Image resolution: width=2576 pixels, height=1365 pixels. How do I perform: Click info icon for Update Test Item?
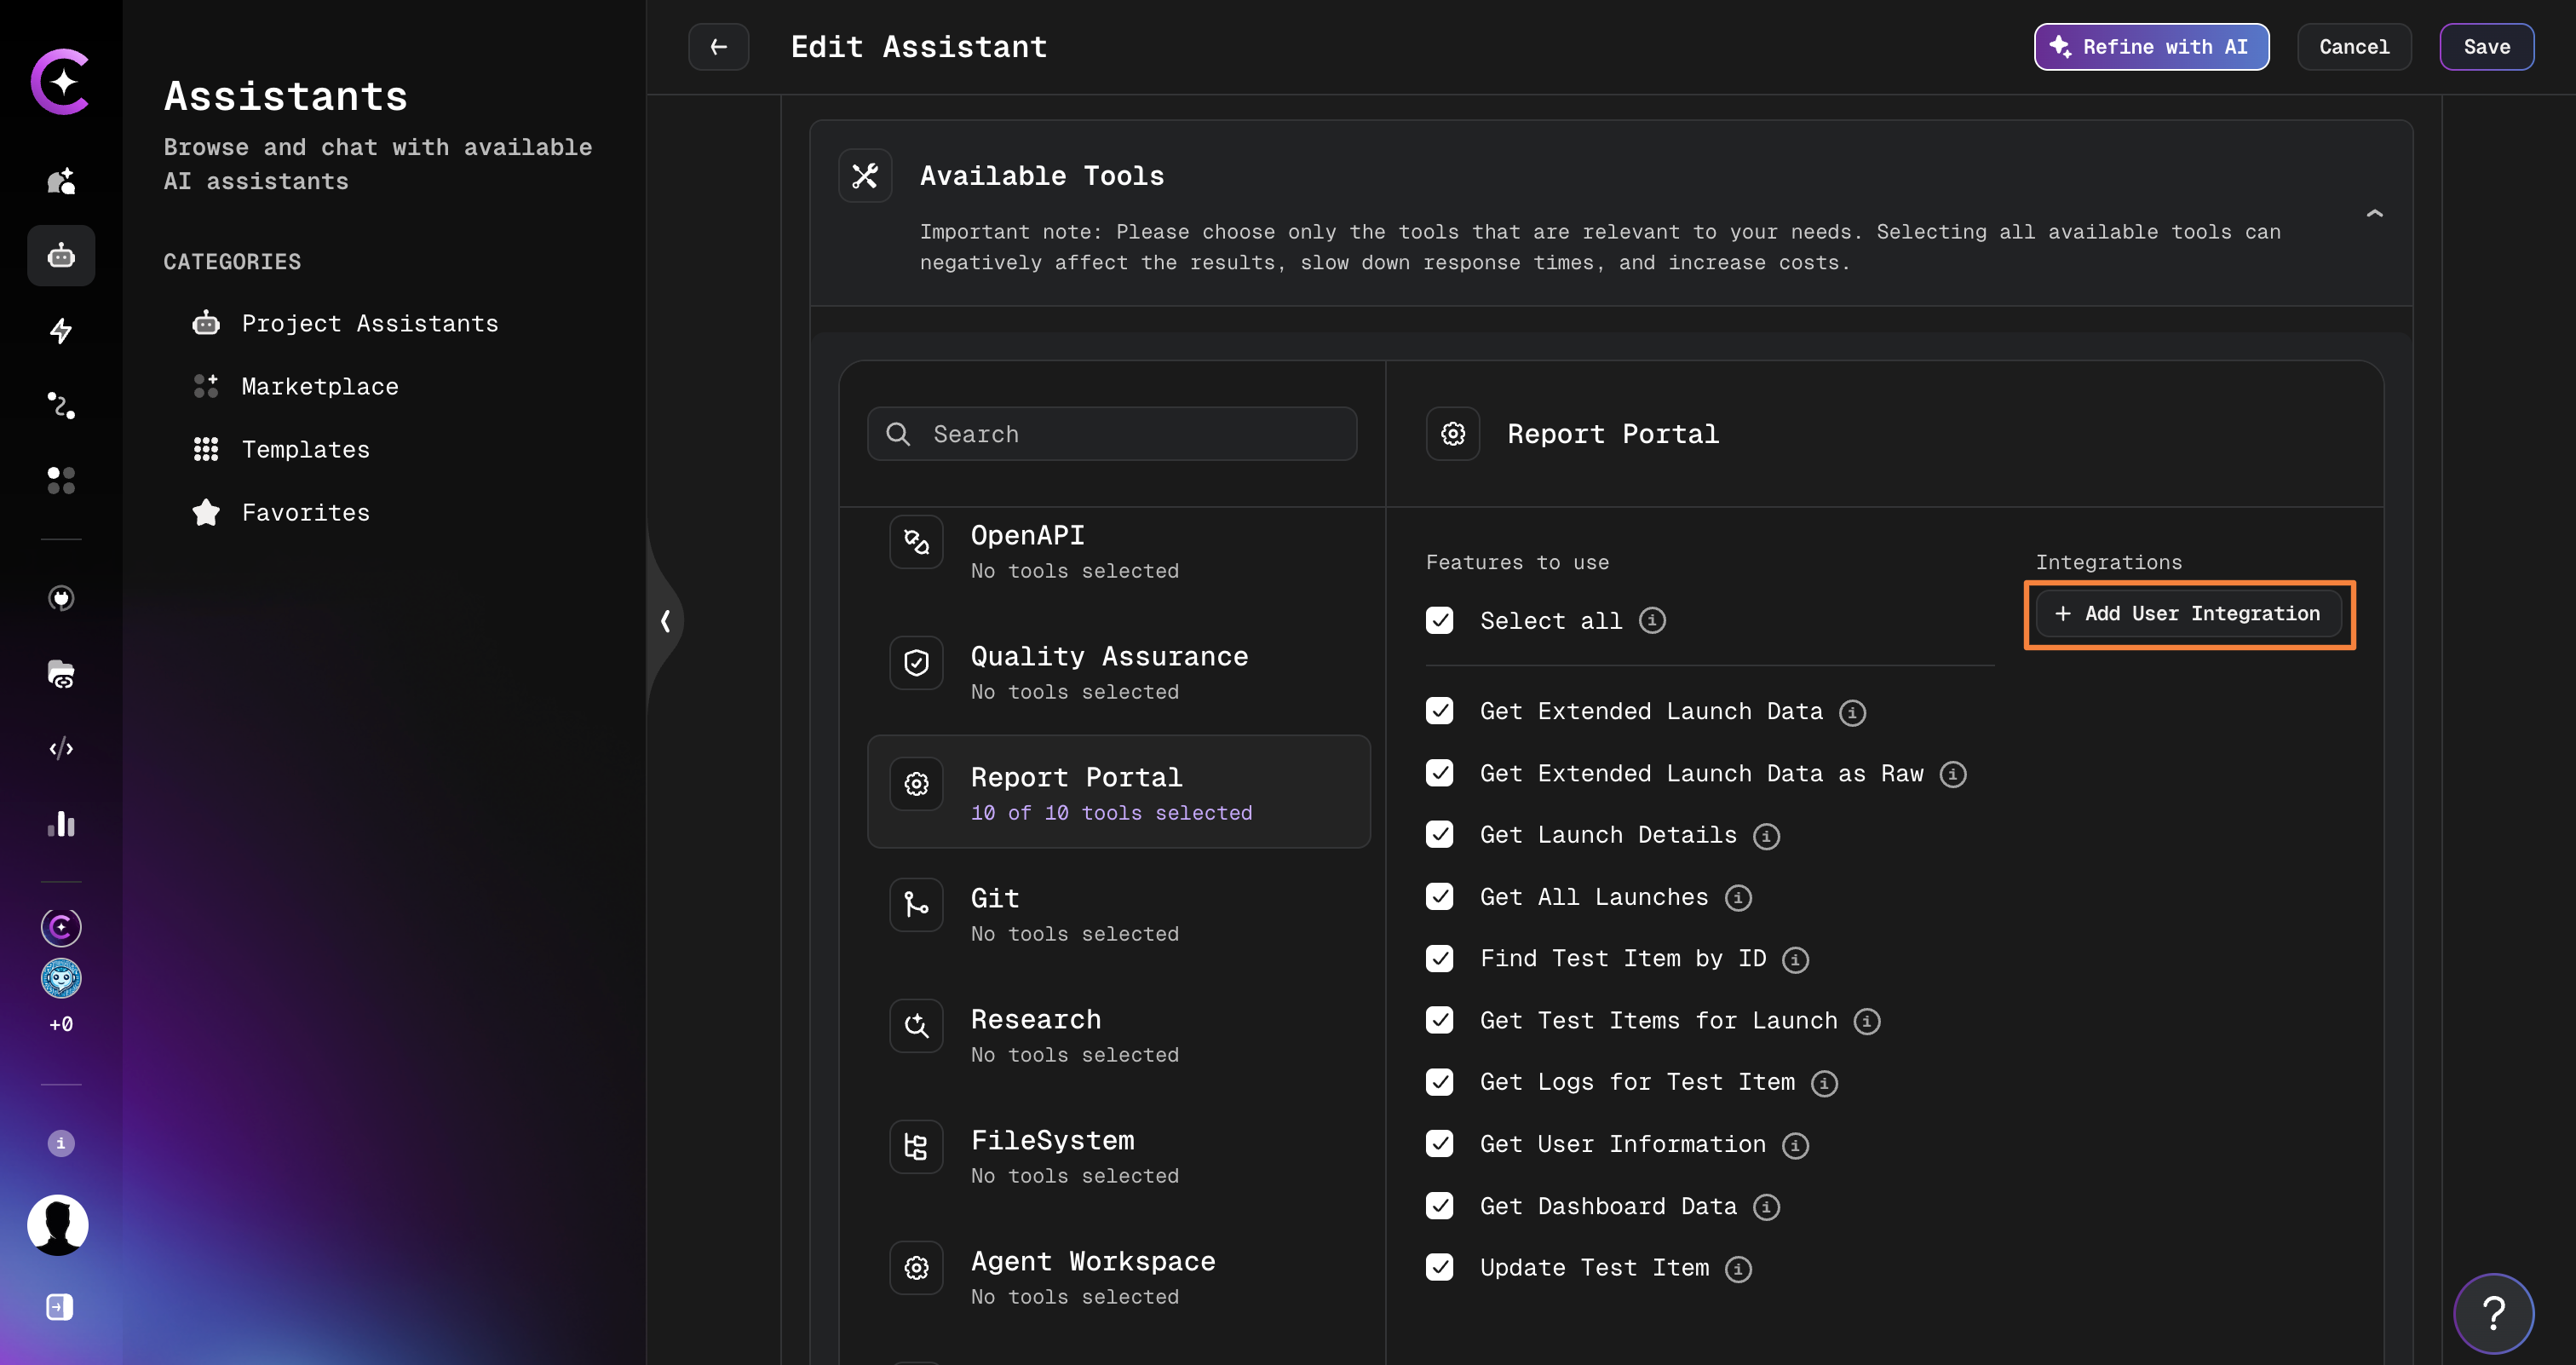[1738, 1269]
